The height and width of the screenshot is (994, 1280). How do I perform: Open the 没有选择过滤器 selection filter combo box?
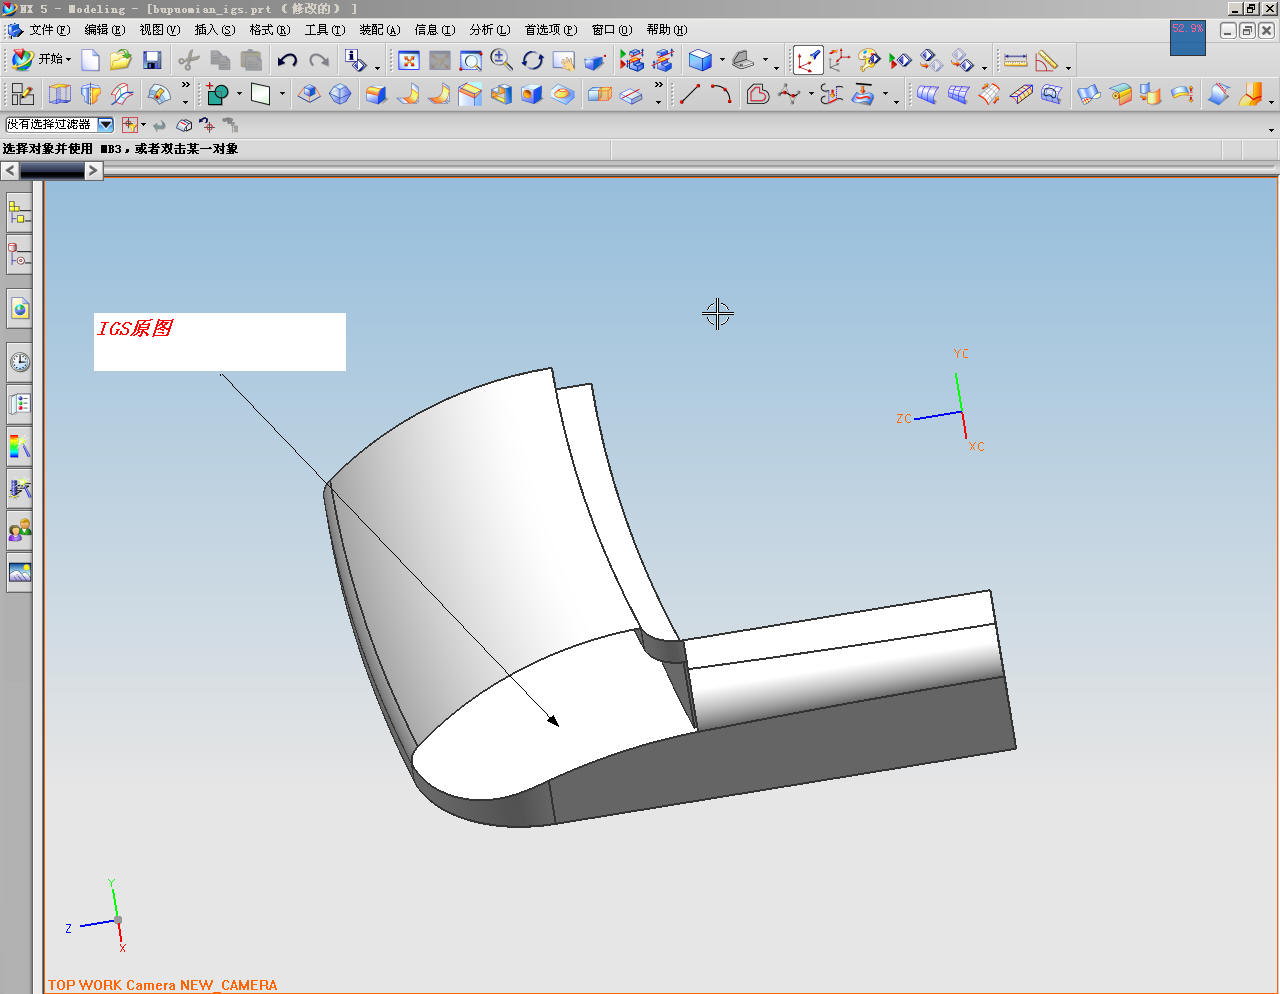[x=59, y=125]
